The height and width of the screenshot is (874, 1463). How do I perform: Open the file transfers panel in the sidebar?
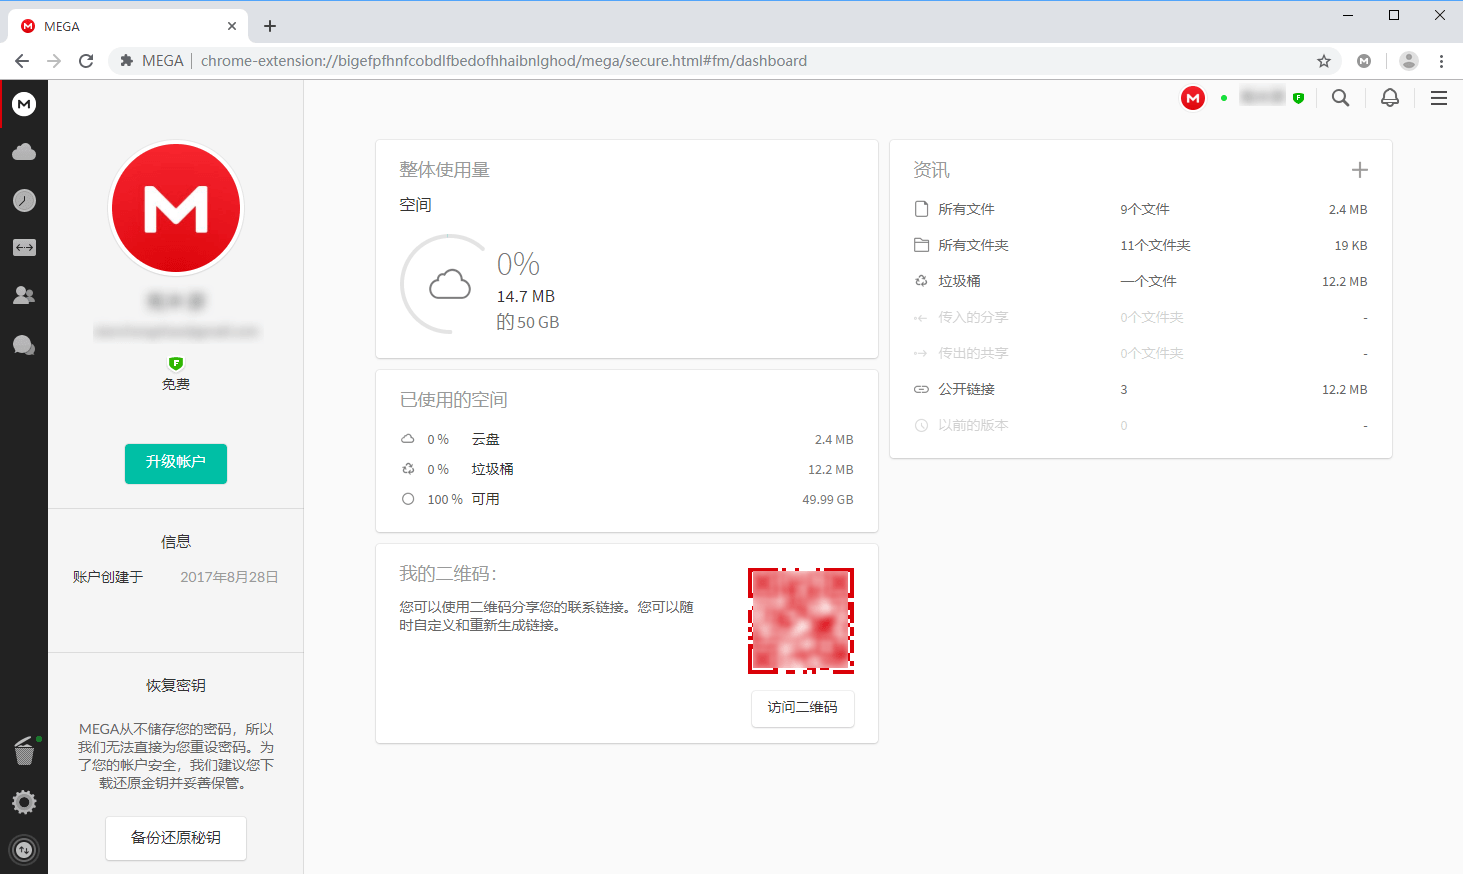tap(23, 247)
